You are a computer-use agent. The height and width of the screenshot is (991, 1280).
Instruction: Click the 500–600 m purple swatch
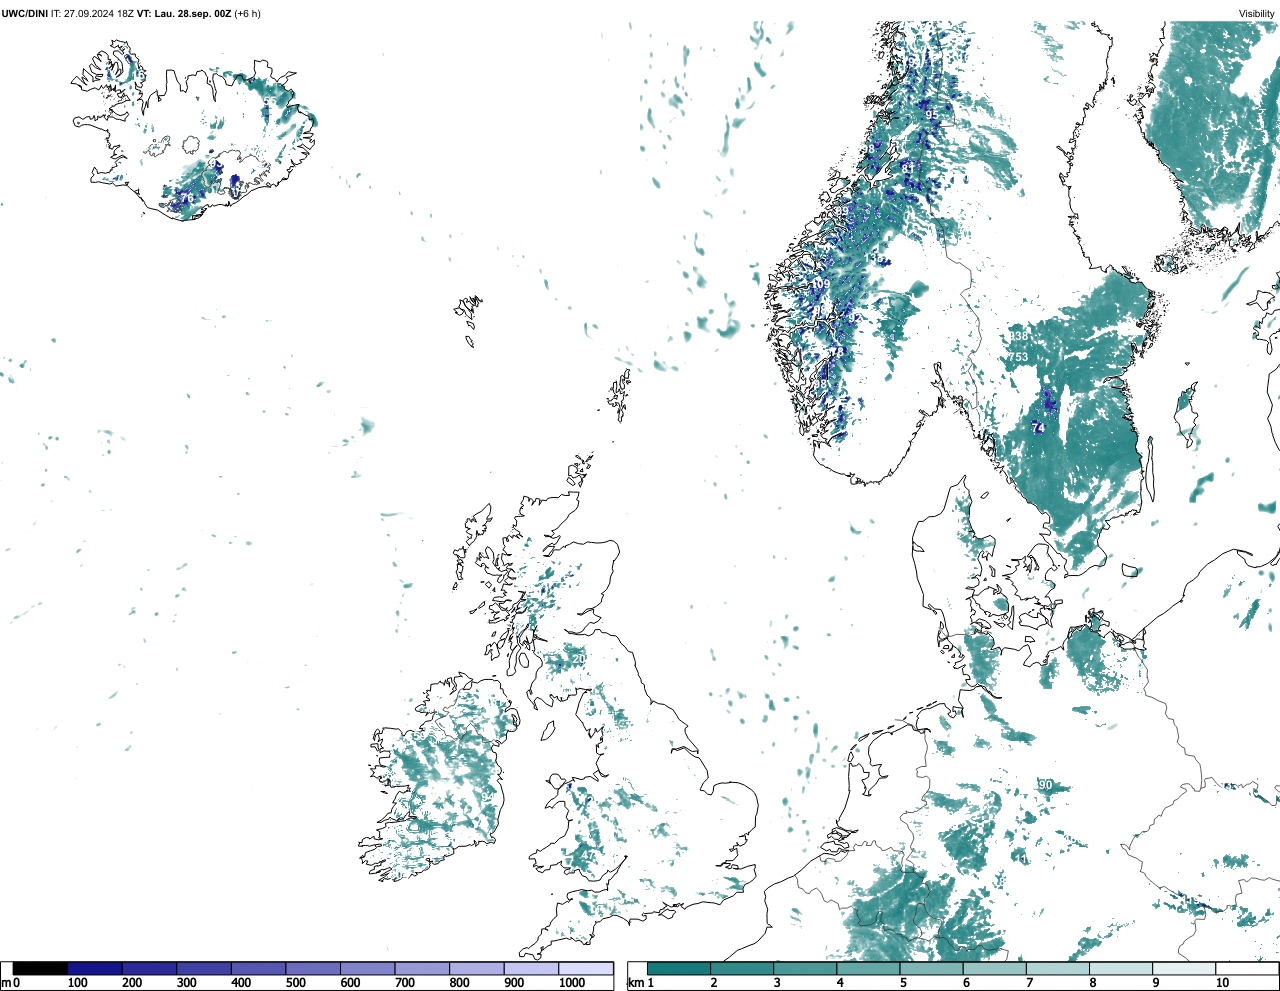[313, 968]
